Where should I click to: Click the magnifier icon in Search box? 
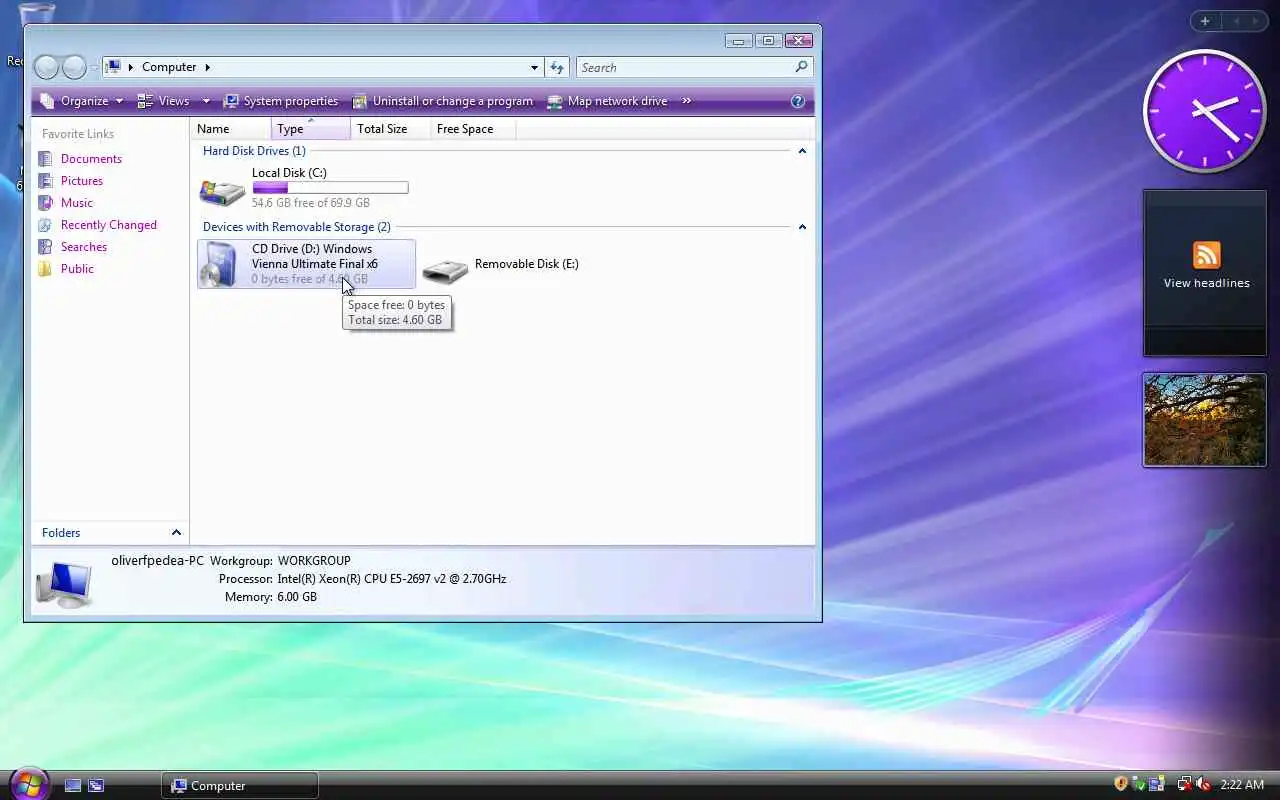(x=801, y=67)
